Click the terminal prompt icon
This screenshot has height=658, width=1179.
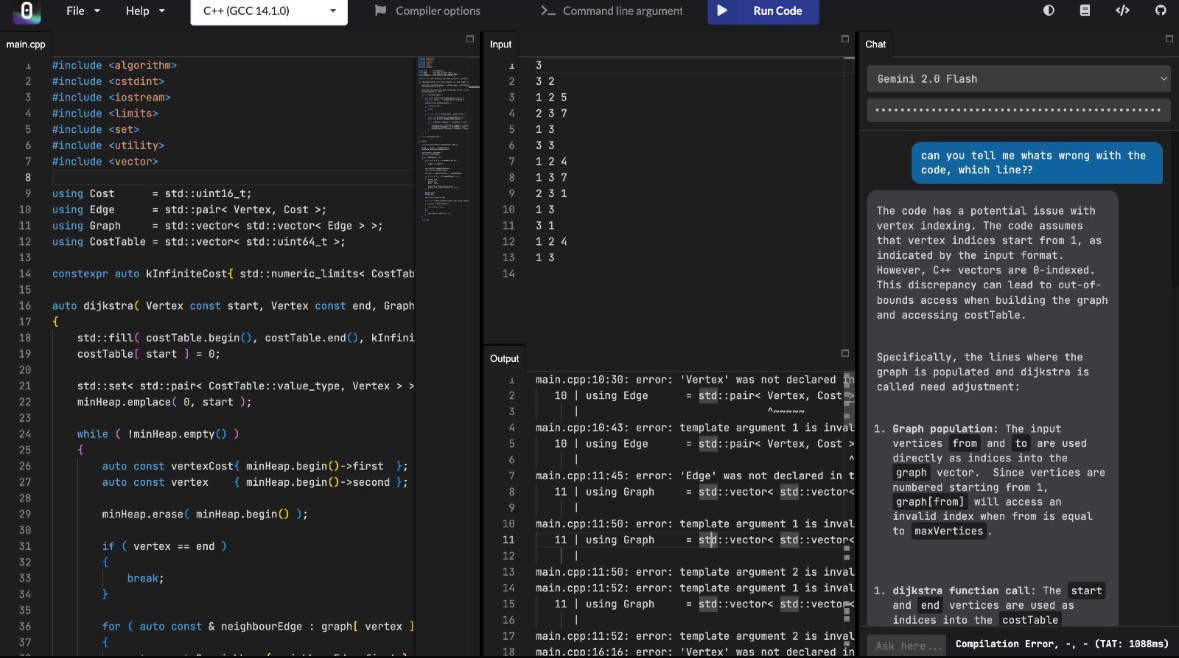[547, 11]
